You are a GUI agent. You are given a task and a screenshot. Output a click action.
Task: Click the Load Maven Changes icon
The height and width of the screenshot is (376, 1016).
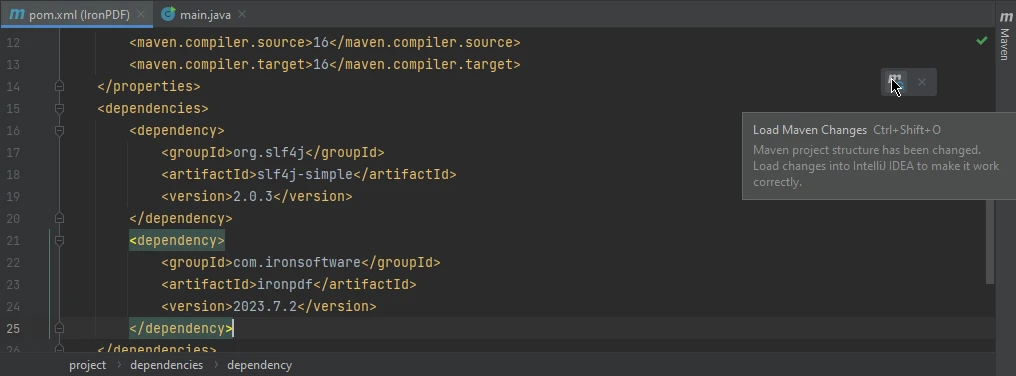tap(896, 82)
